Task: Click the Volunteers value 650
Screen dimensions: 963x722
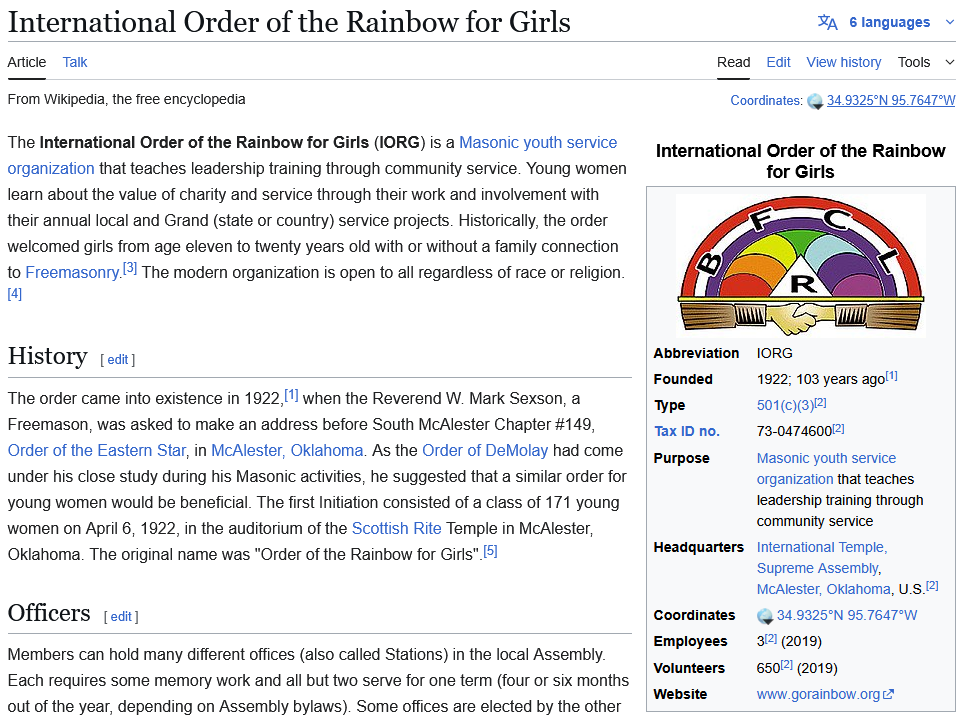Action: pos(768,668)
